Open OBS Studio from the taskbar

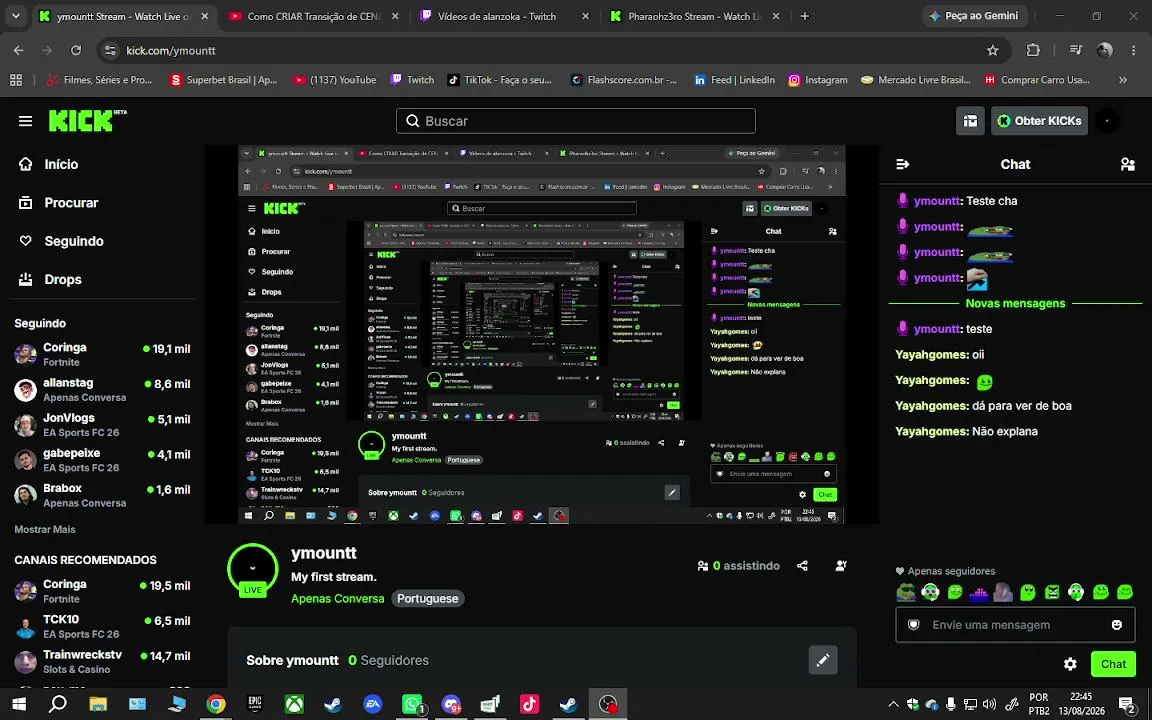click(x=608, y=705)
